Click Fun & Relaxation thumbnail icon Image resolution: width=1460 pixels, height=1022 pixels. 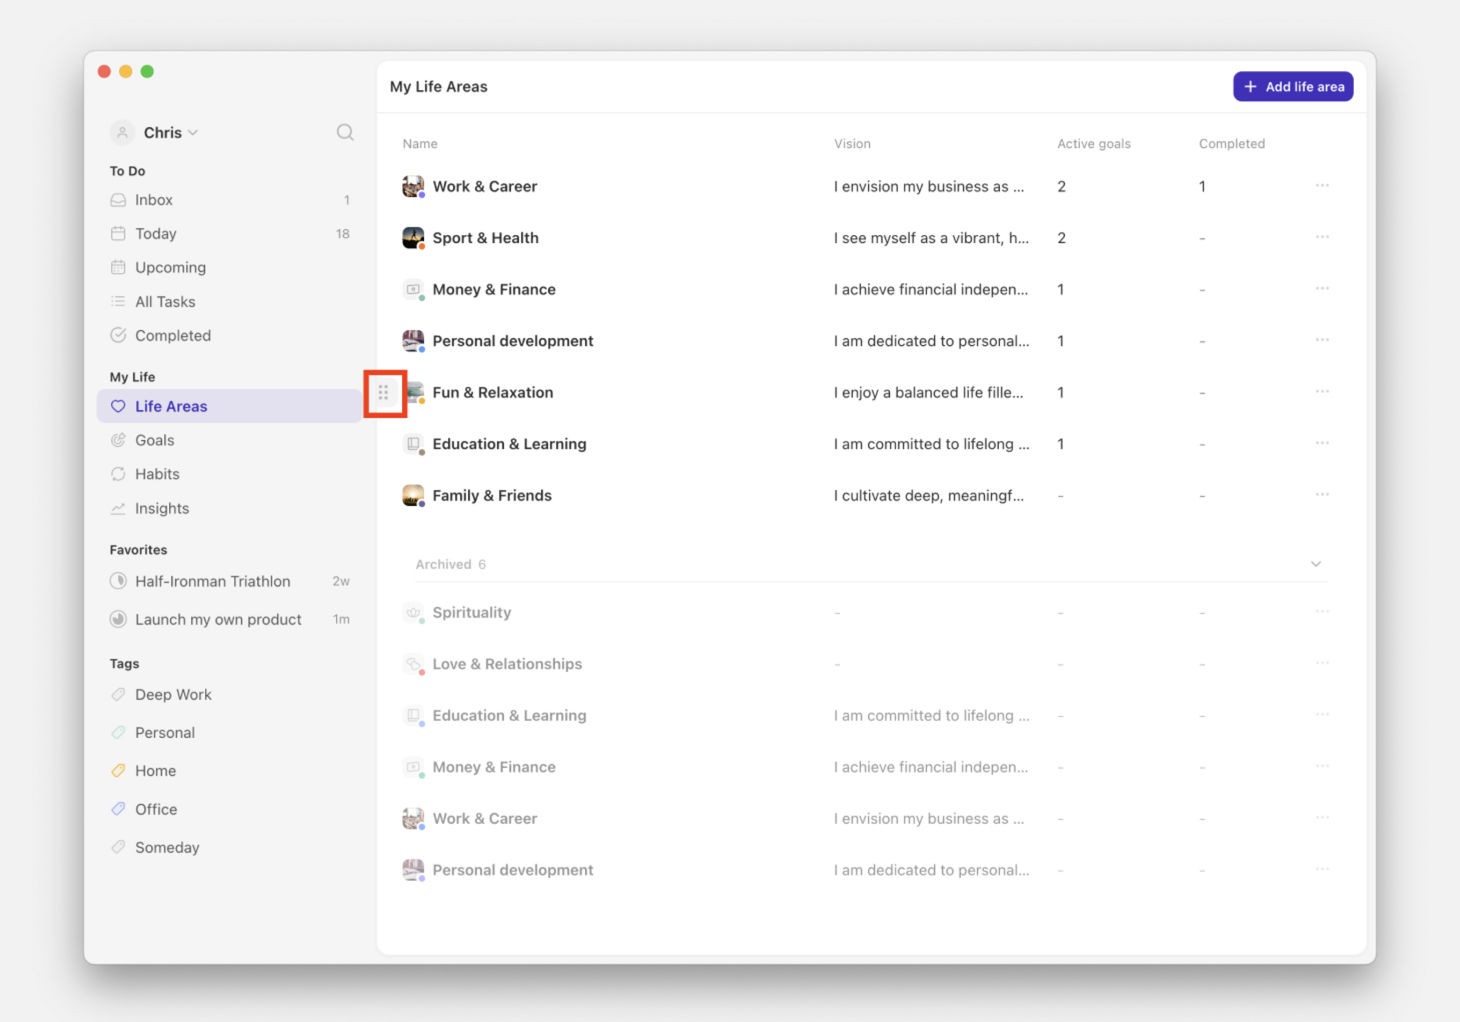(x=415, y=393)
